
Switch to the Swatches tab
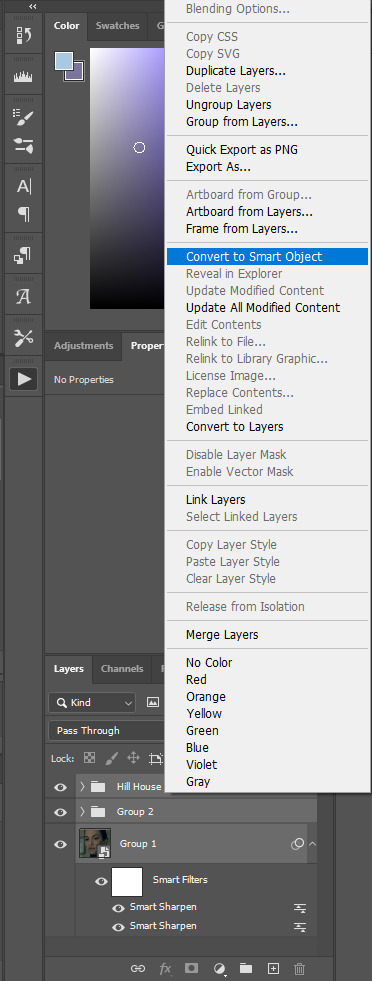(118, 26)
